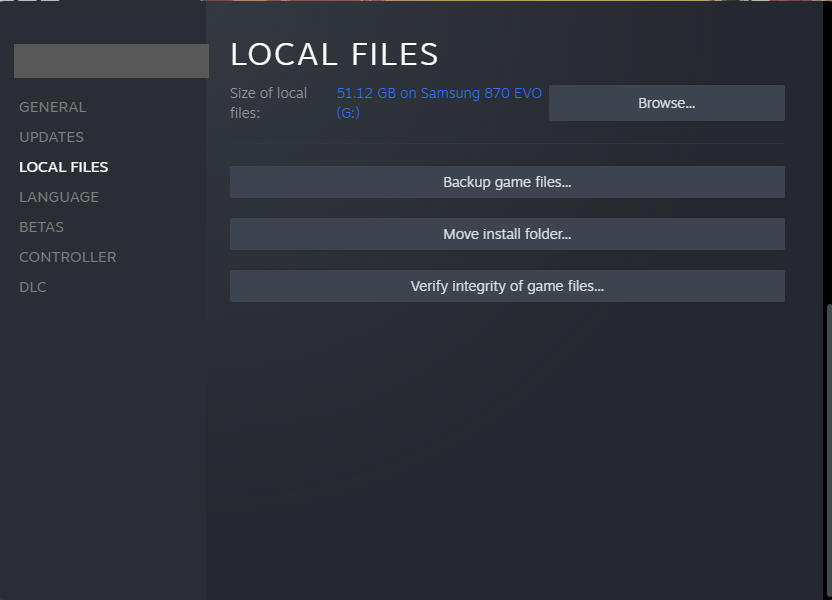Select the Local Files tab

(64, 167)
